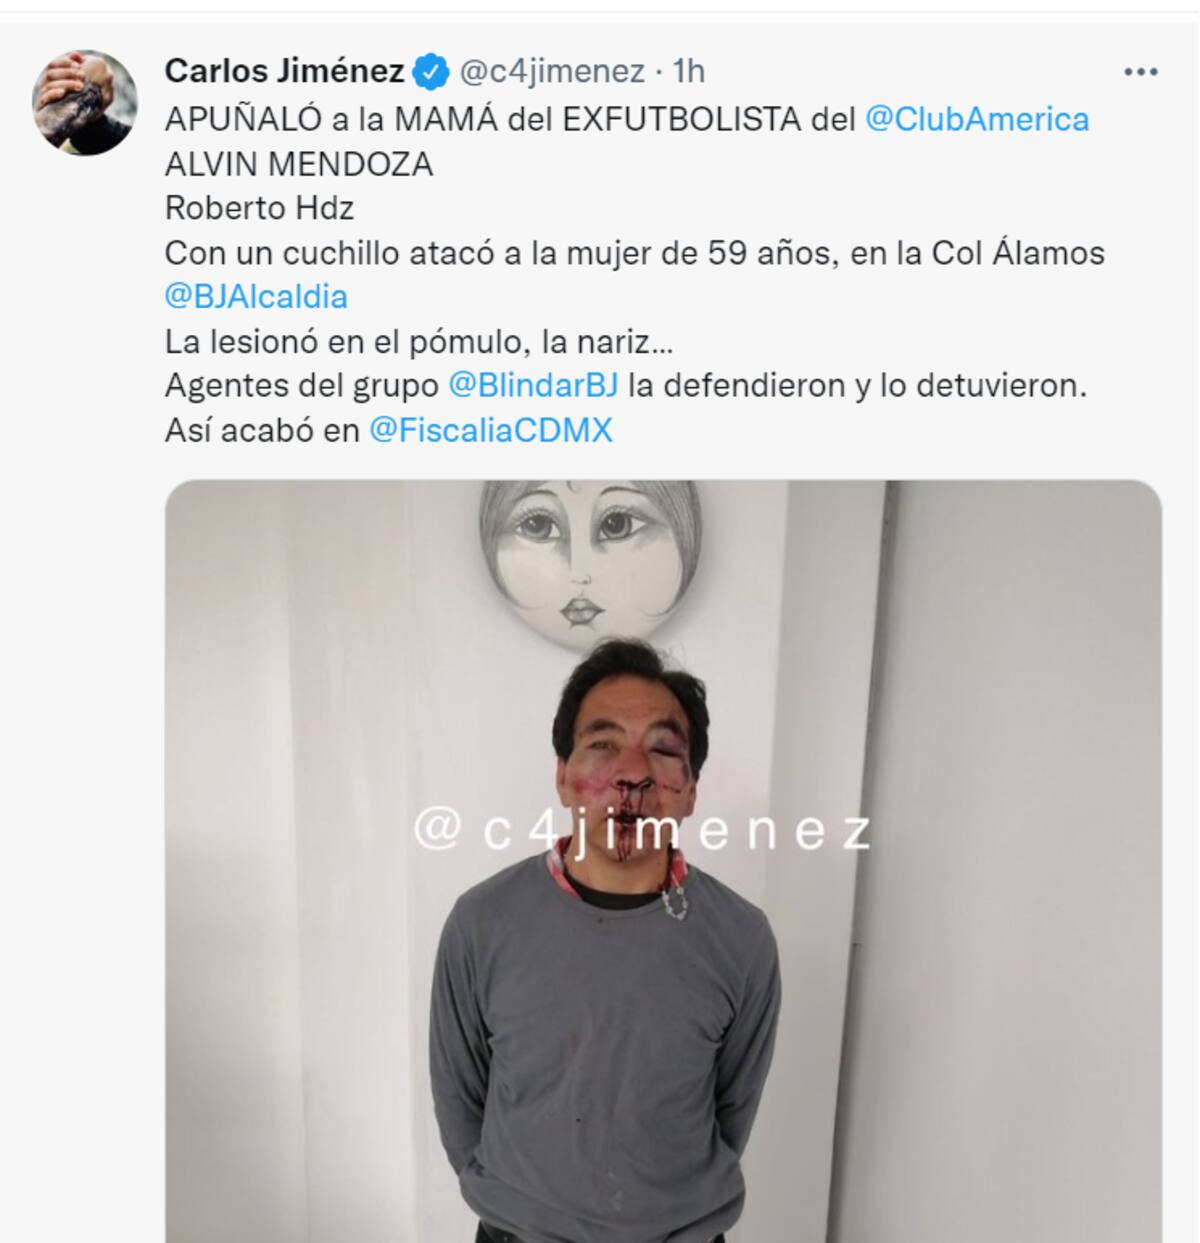Click the 'Con un cuchillo atacó a la mujer' sentence

tap(407, 253)
